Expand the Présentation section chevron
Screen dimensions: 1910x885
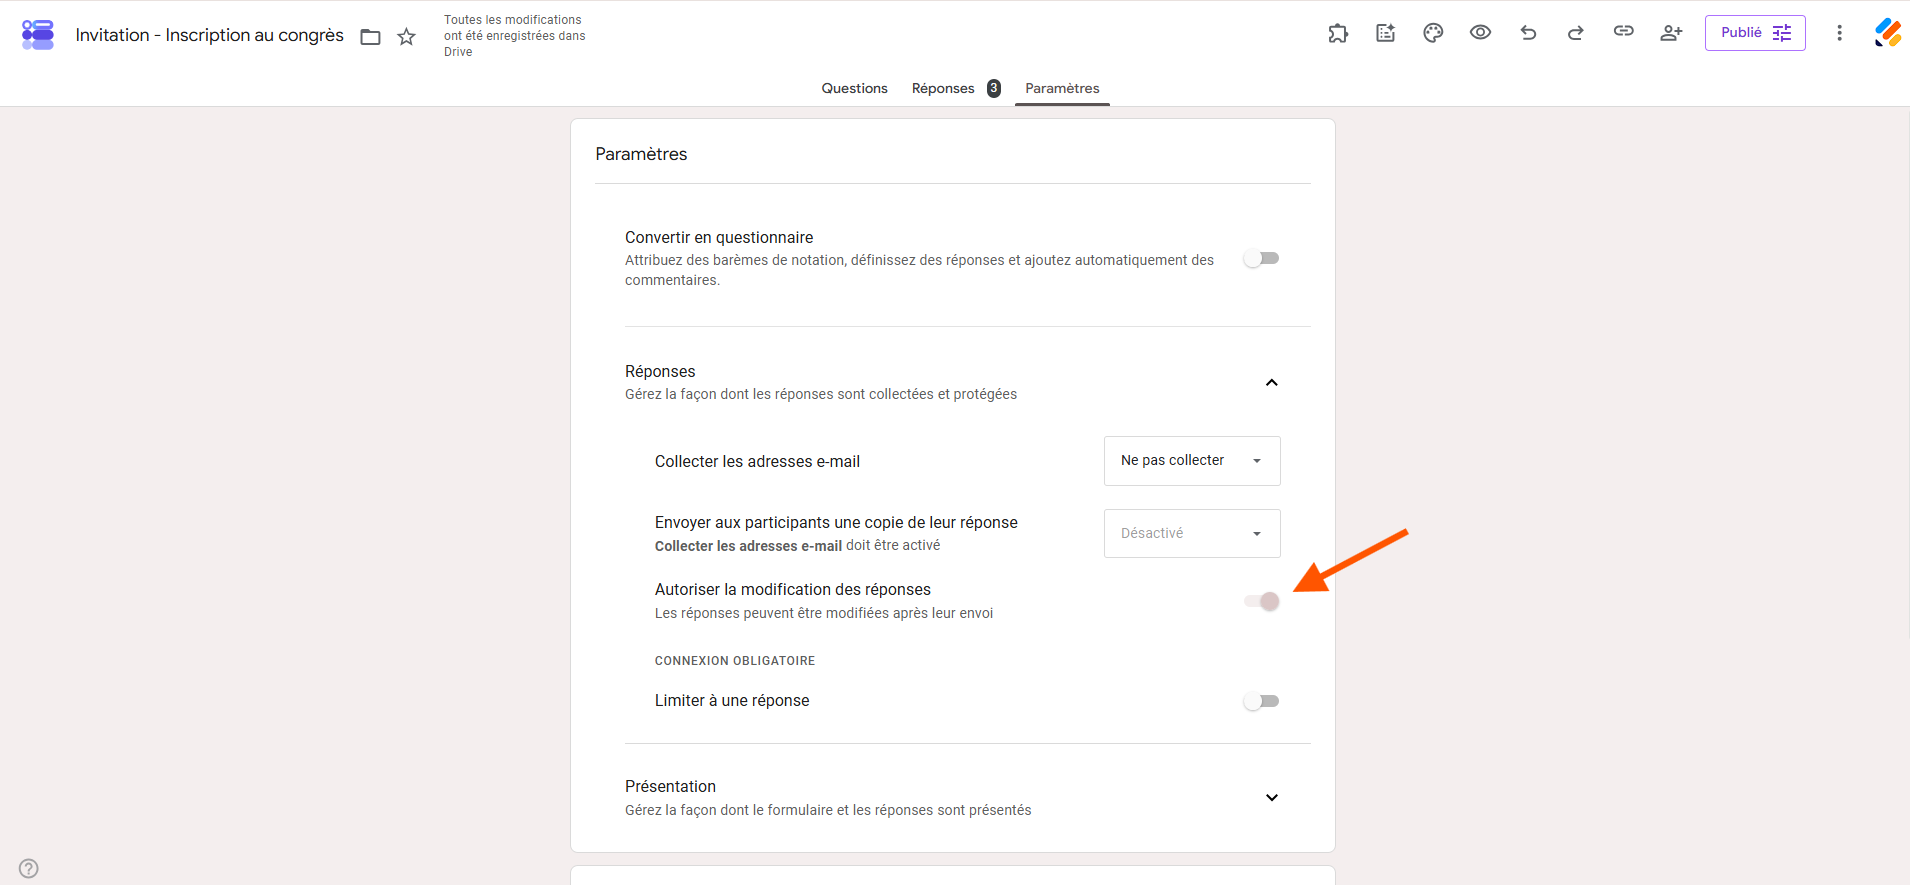point(1272,798)
